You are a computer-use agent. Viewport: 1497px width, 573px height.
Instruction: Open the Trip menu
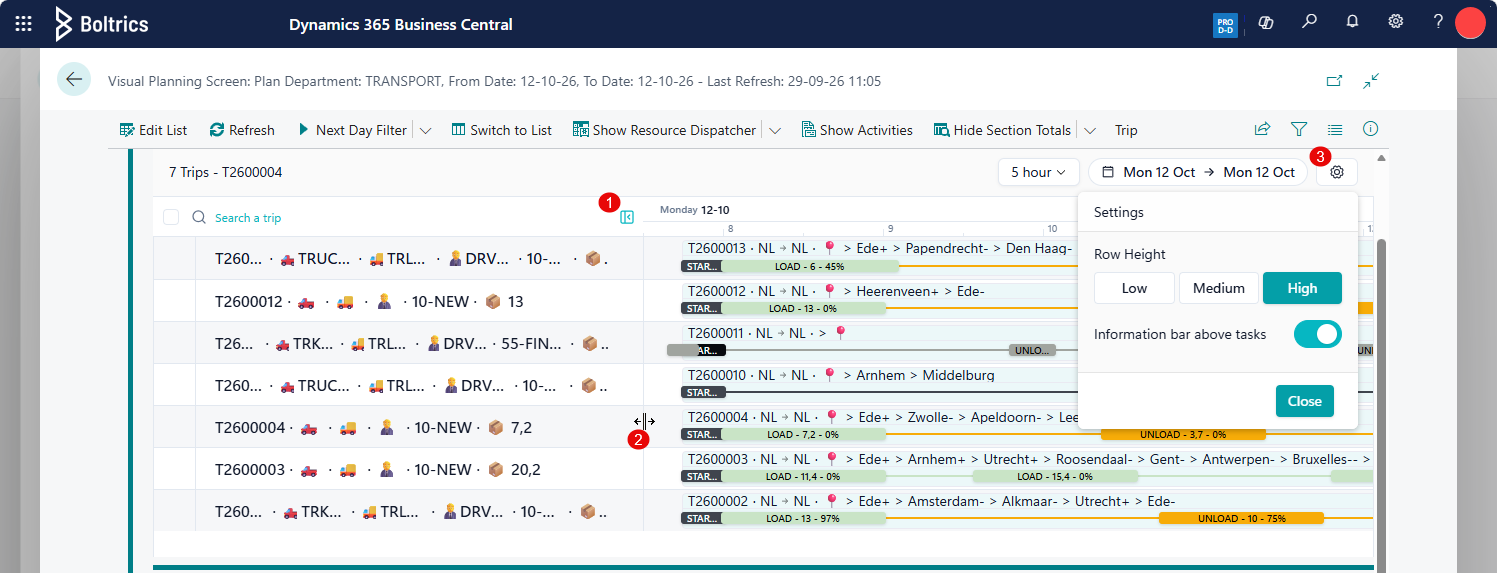[x=1126, y=130]
